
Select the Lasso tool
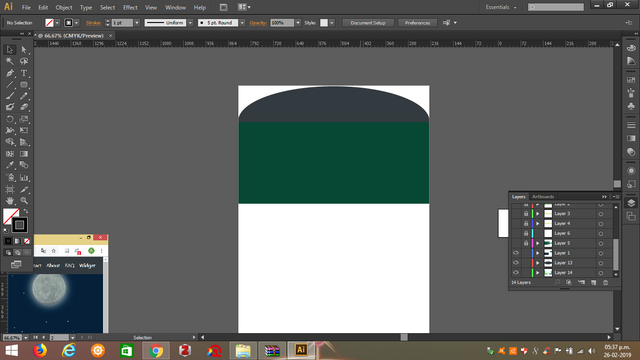[24, 61]
